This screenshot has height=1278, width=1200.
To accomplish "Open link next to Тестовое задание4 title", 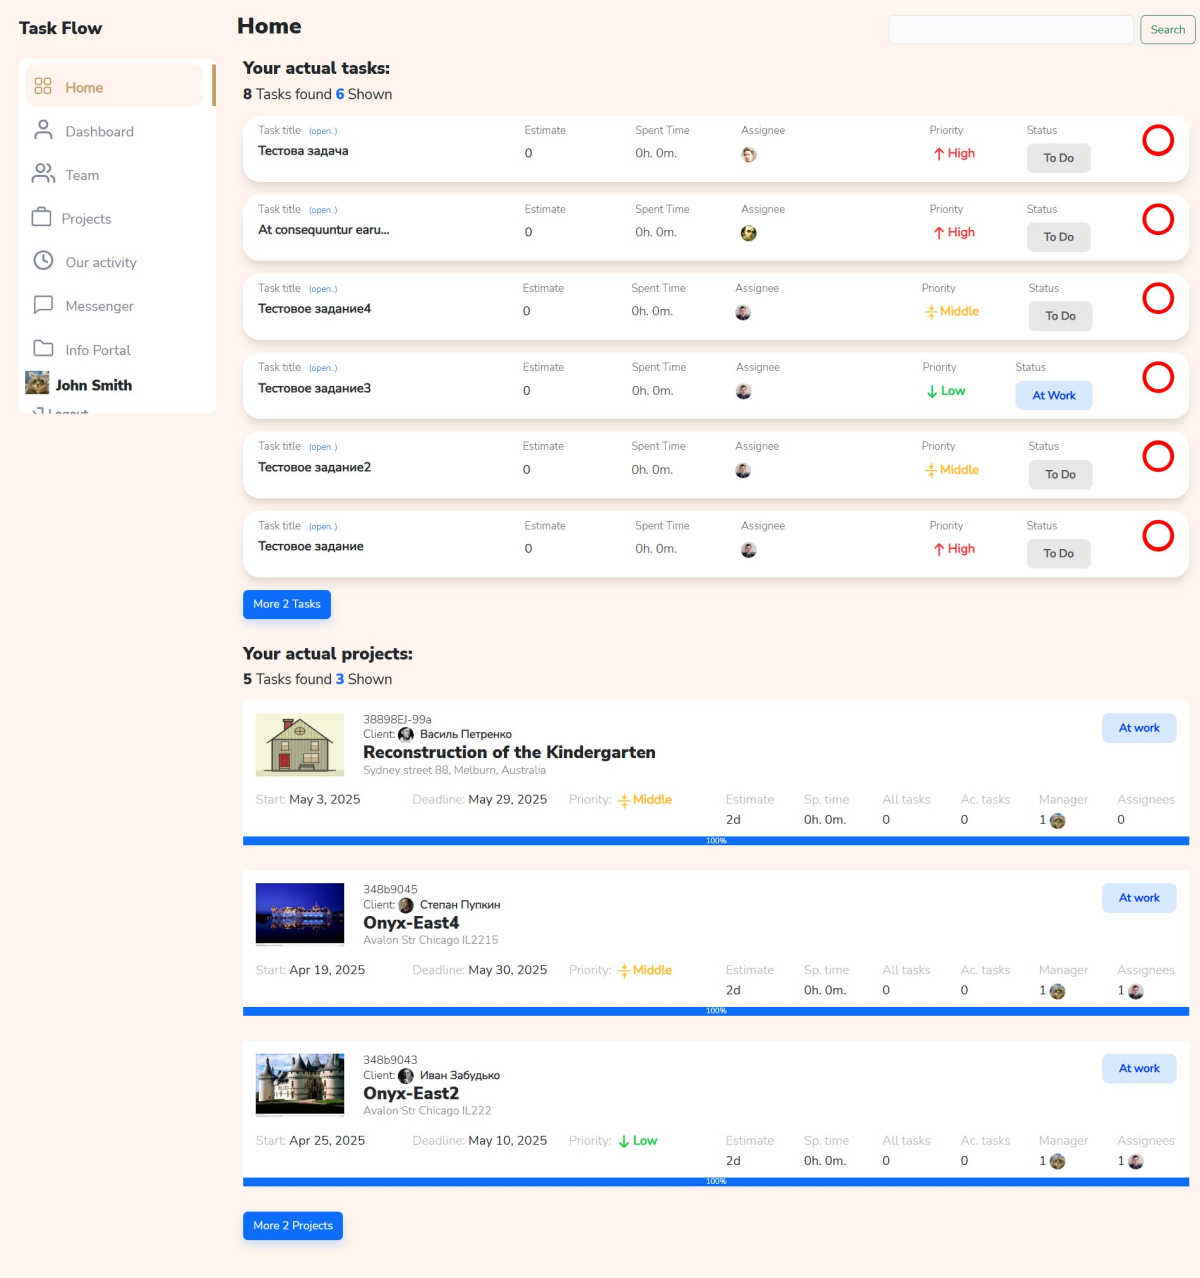I will 322,289.
